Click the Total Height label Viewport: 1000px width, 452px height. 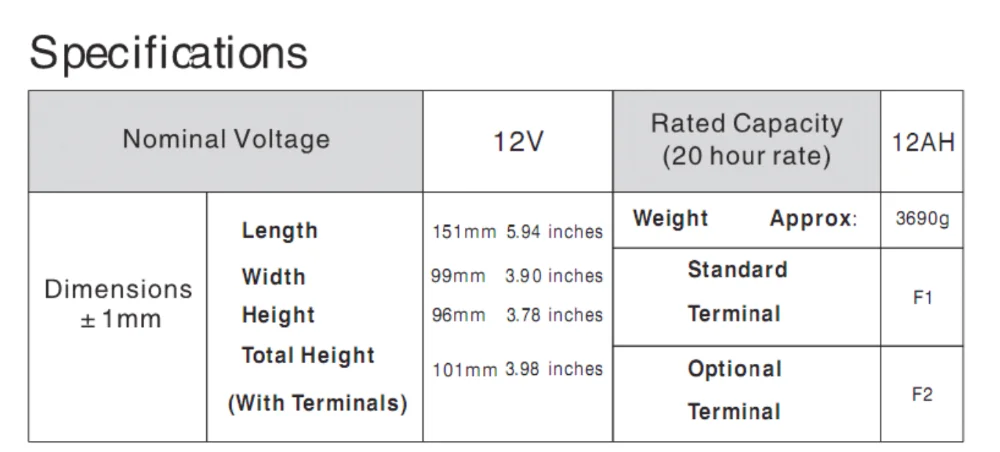click(308, 356)
